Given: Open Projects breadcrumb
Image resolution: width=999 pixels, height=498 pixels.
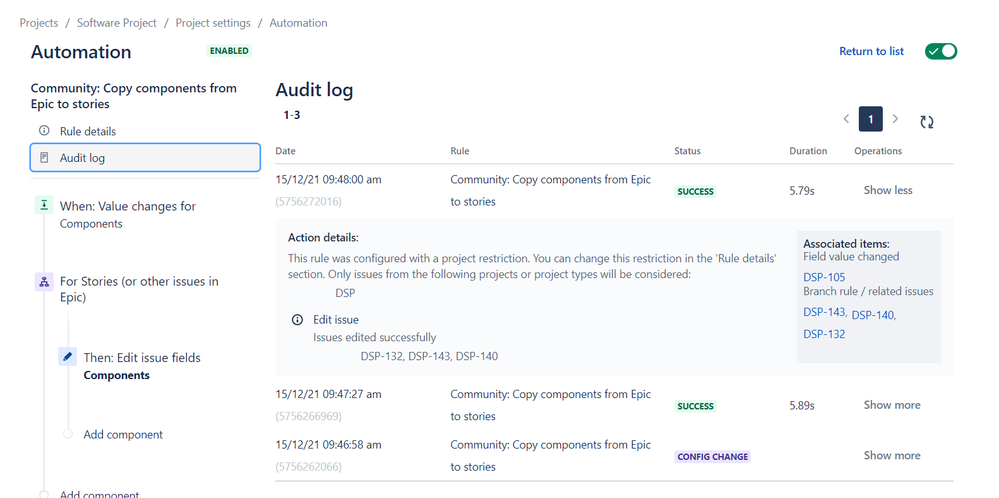Looking at the screenshot, I should click(x=39, y=23).
